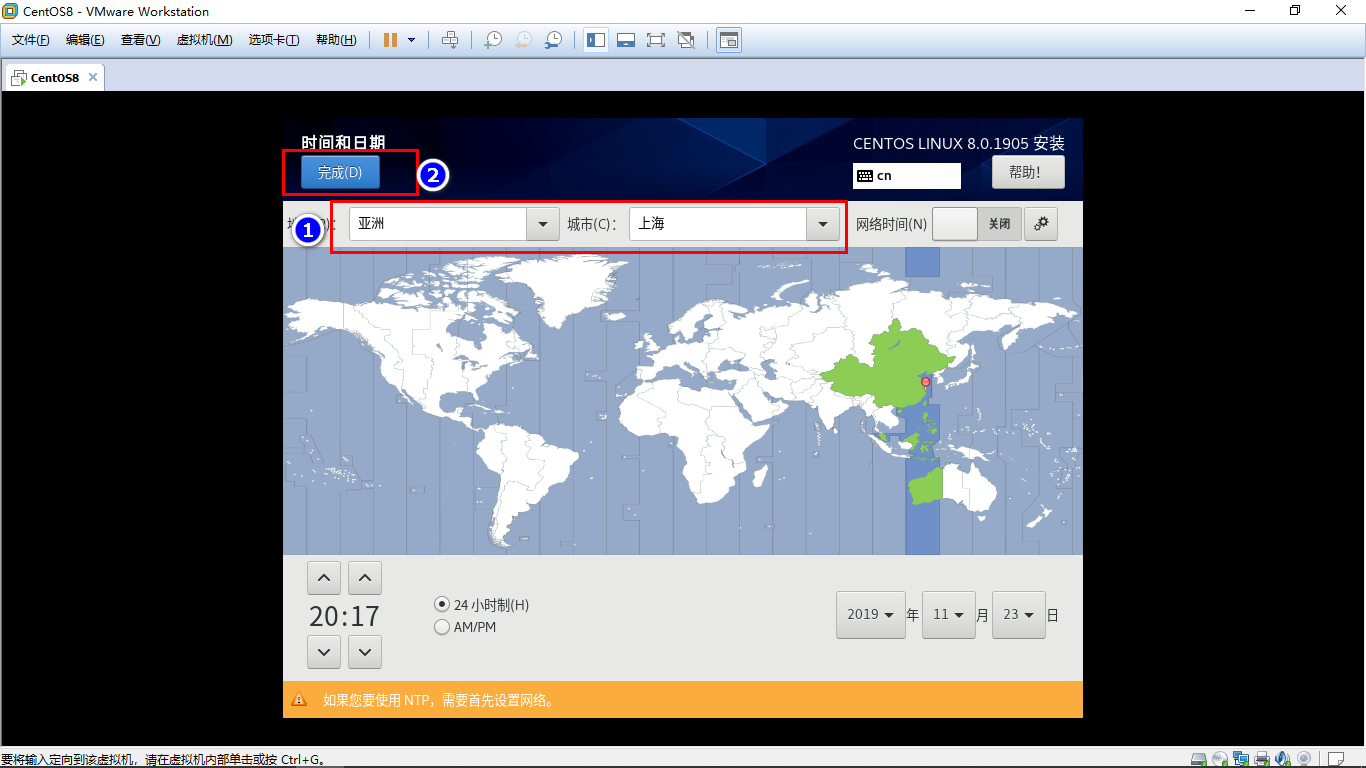This screenshot has width=1366, height=768.
Task: Click the network adapter status icon
Action: [1241, 759]
